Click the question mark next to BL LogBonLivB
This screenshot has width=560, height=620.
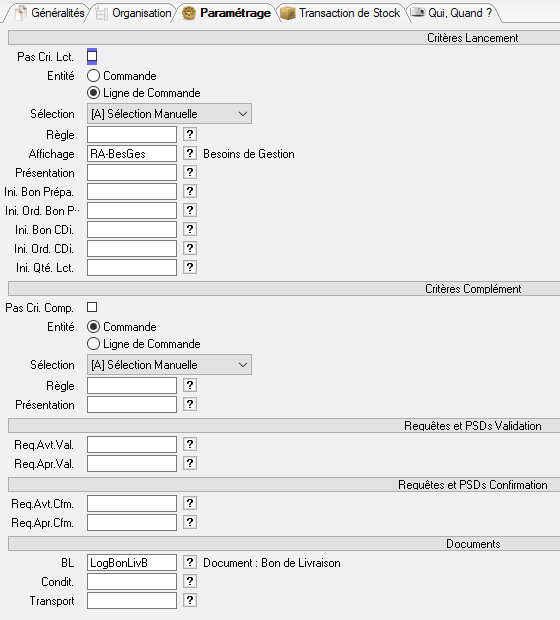pyautogui.click(x=190, y=562)
